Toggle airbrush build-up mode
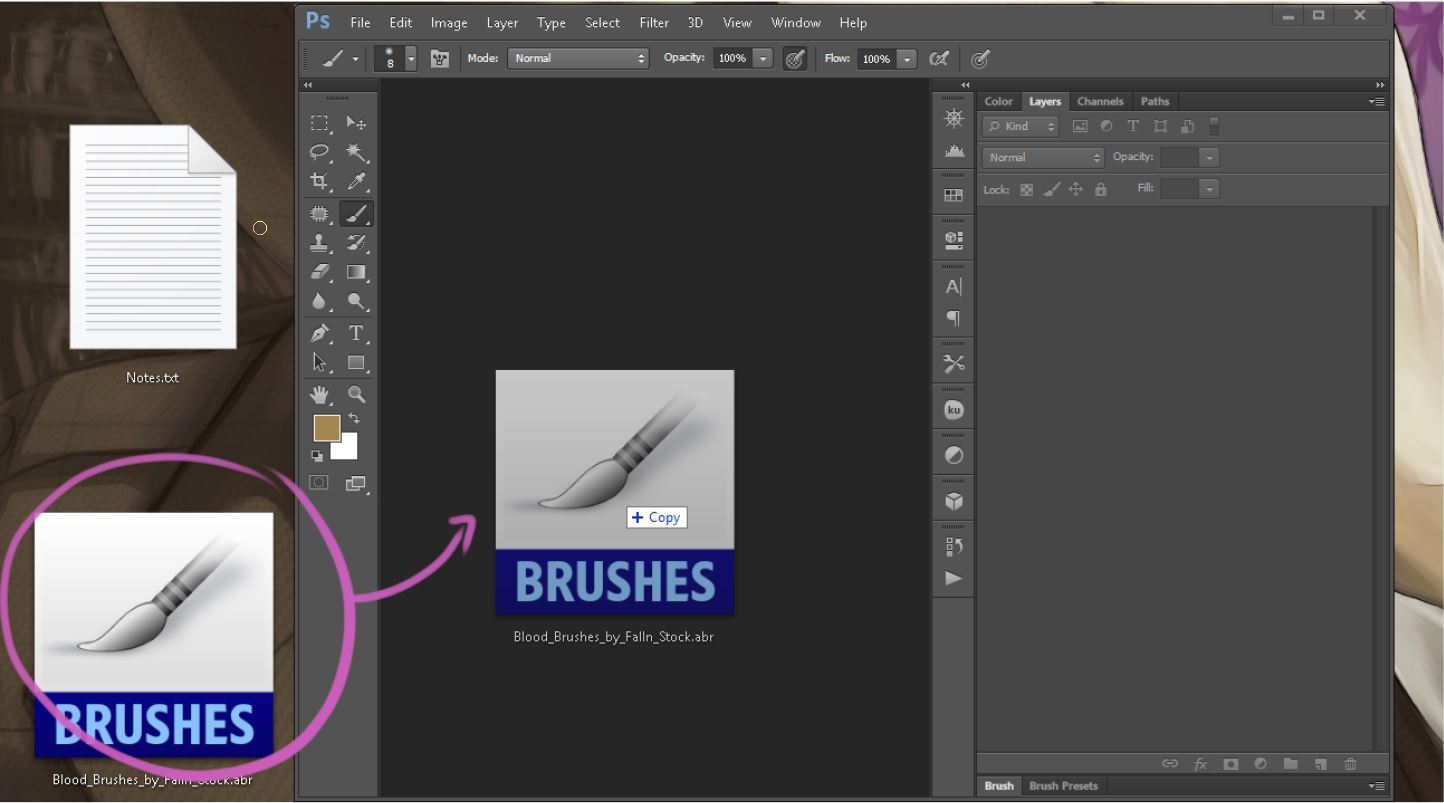Screen dimensions: 1444x803 click(938, 59)
